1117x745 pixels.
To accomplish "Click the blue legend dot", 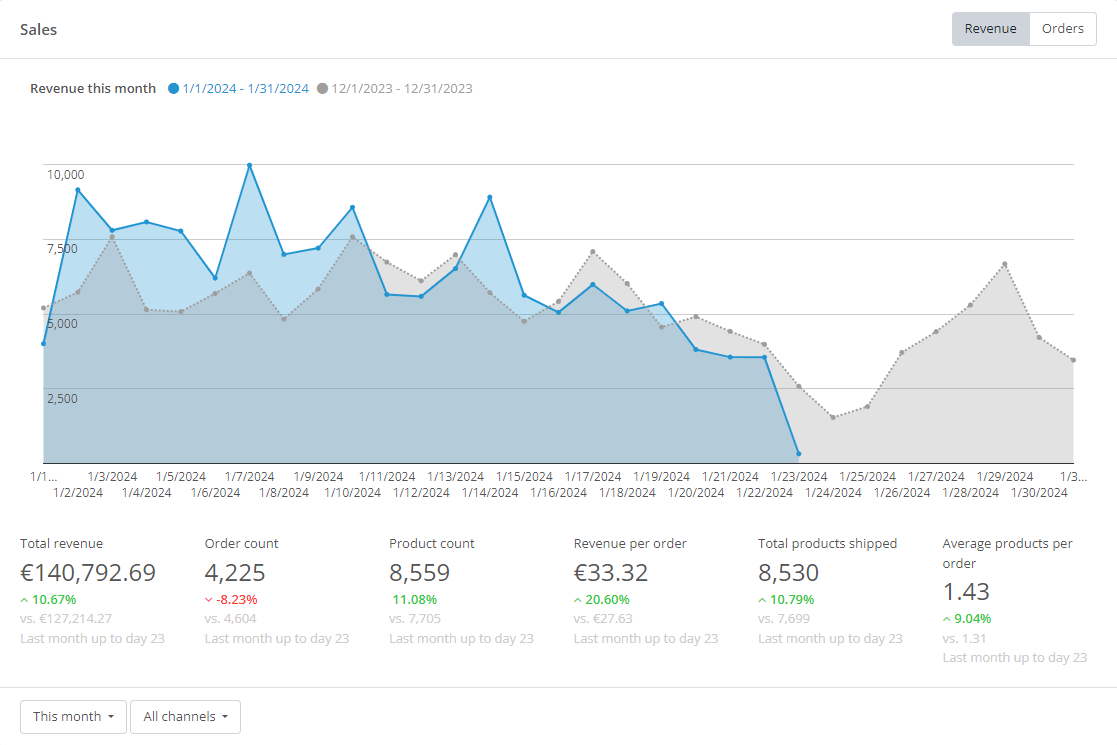I will point(174,89).
